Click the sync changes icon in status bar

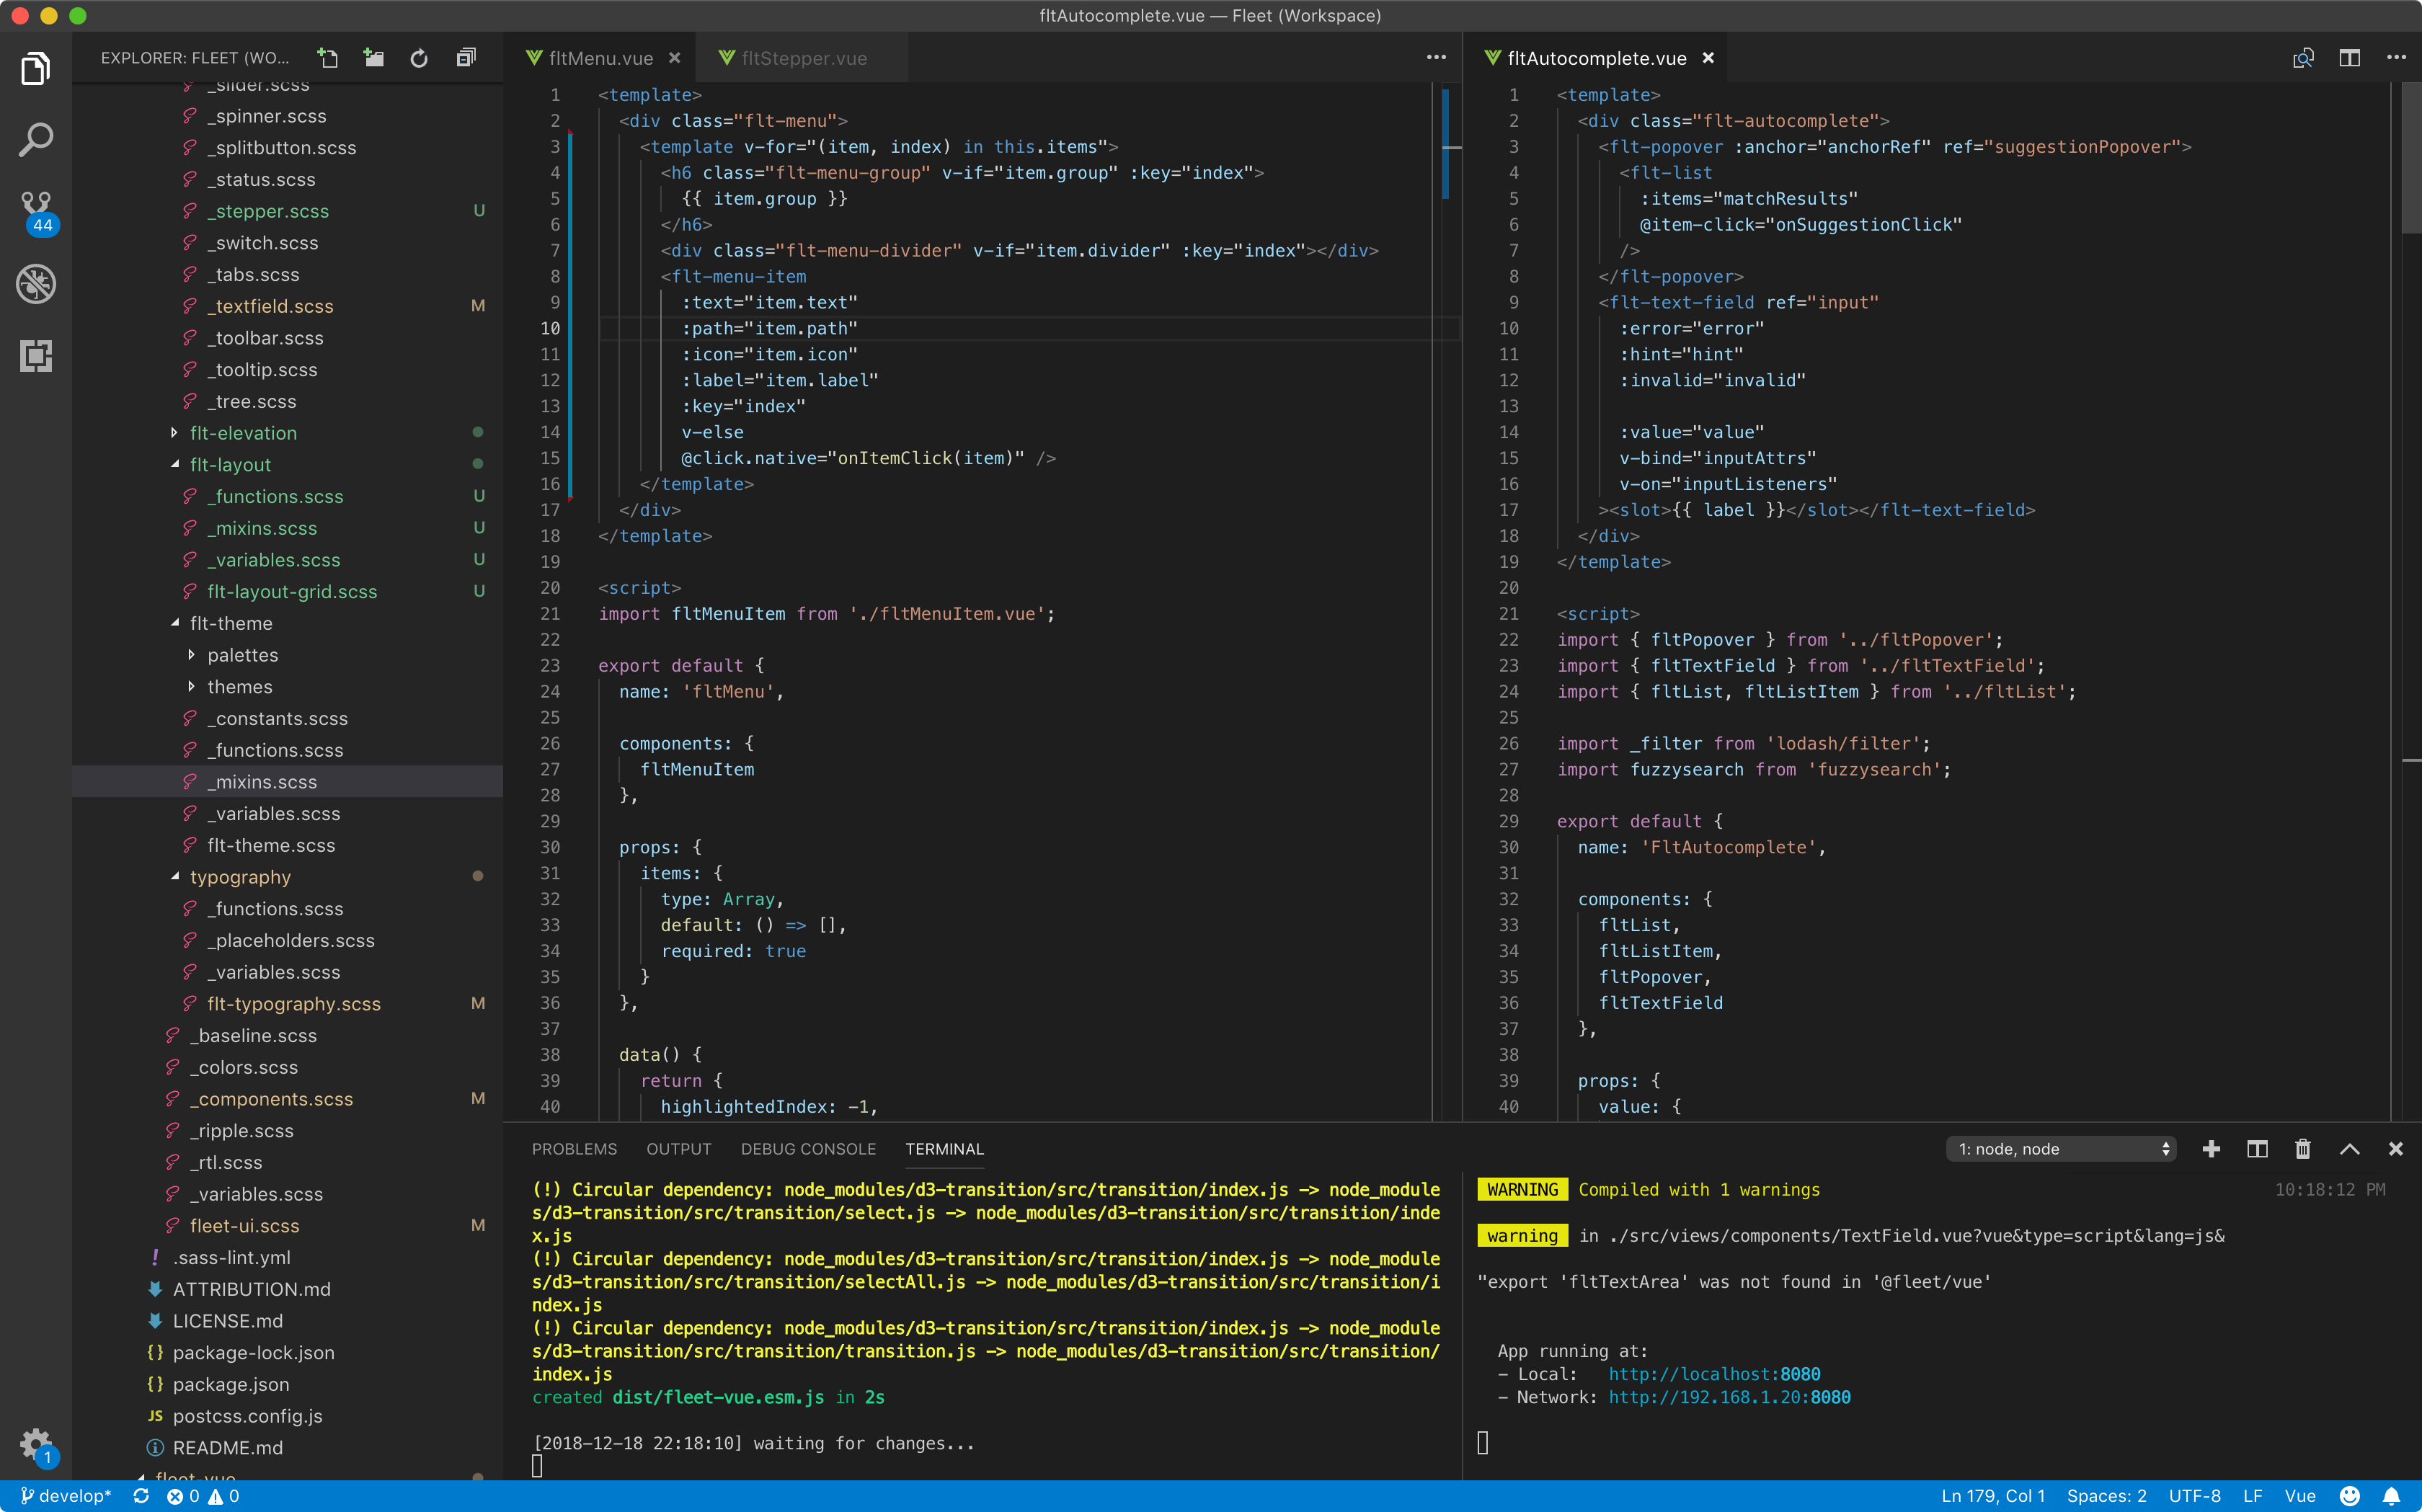tap(141, 1496)
